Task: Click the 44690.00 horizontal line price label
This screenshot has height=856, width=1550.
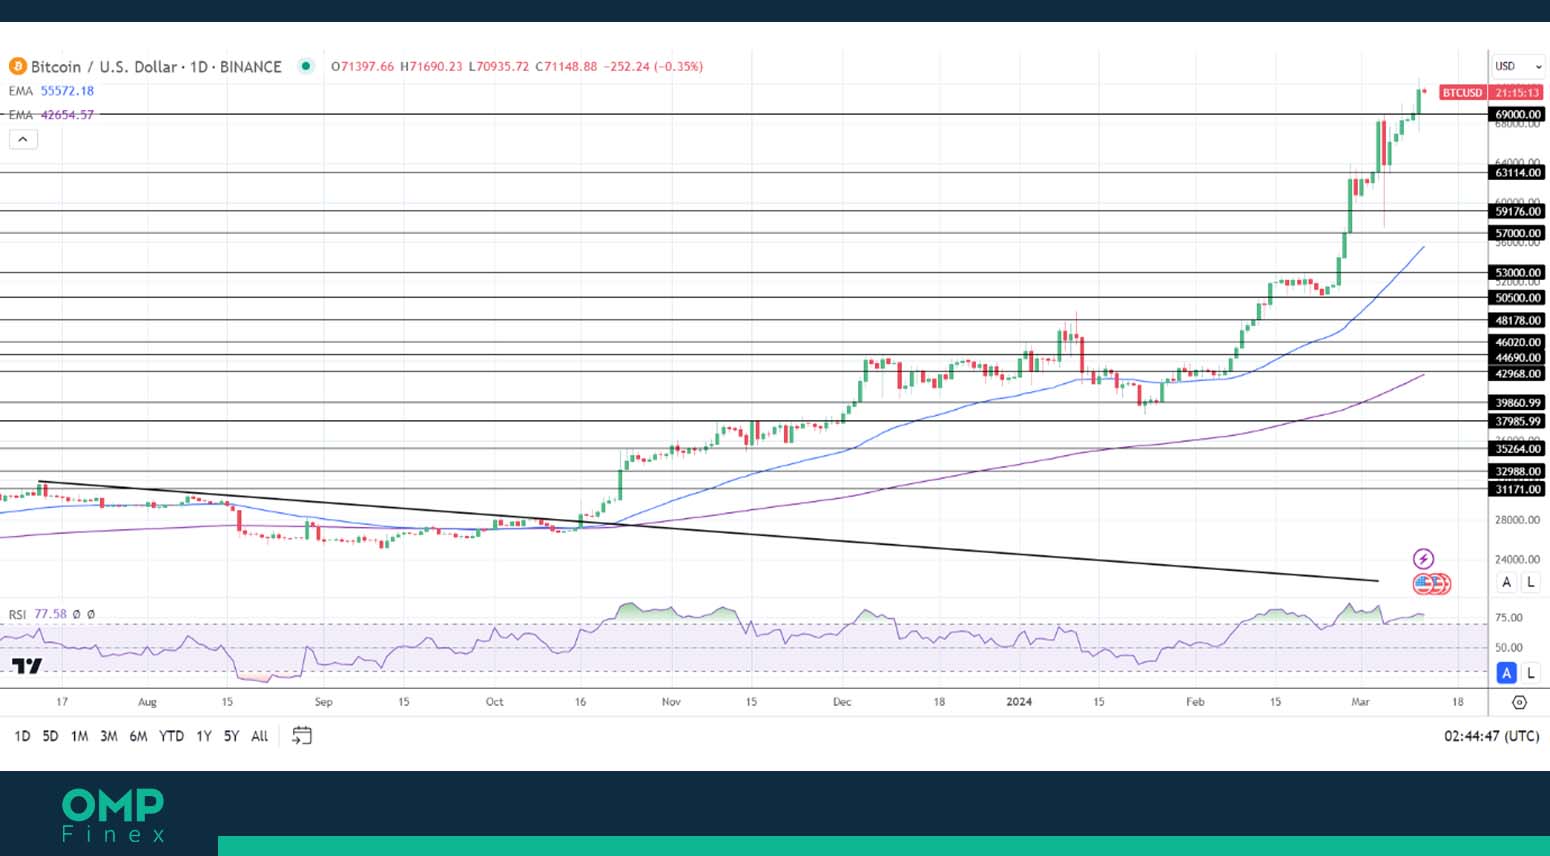Action: coord(1517,357)
